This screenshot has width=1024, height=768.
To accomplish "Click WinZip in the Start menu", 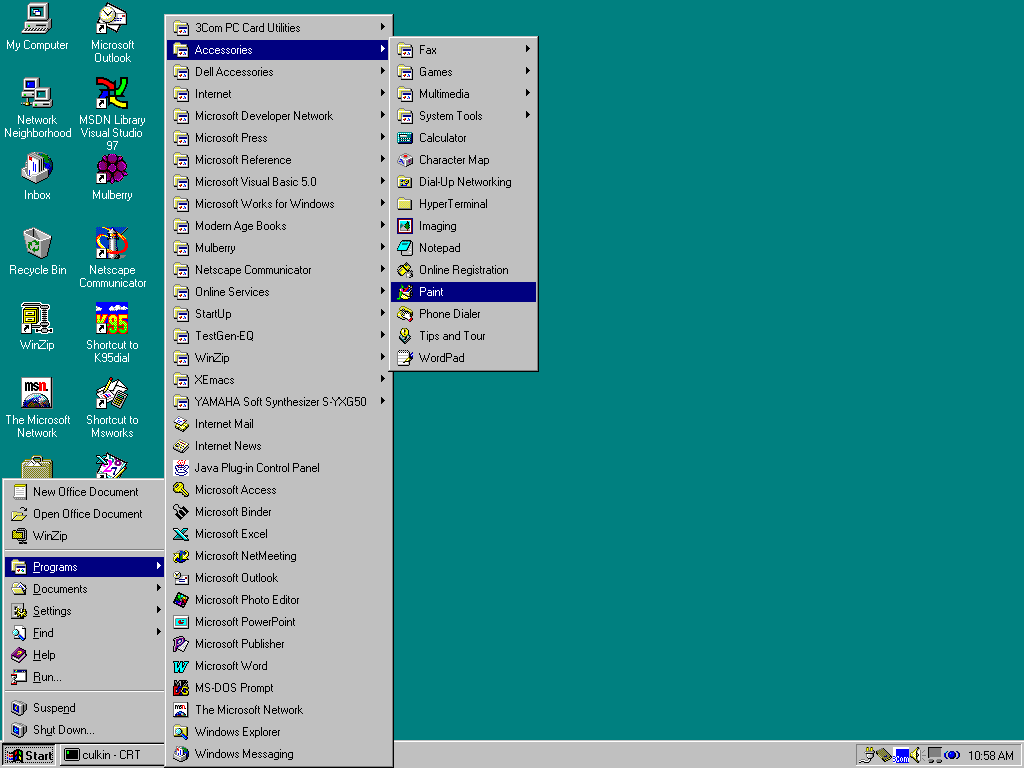I will point(85,536).
